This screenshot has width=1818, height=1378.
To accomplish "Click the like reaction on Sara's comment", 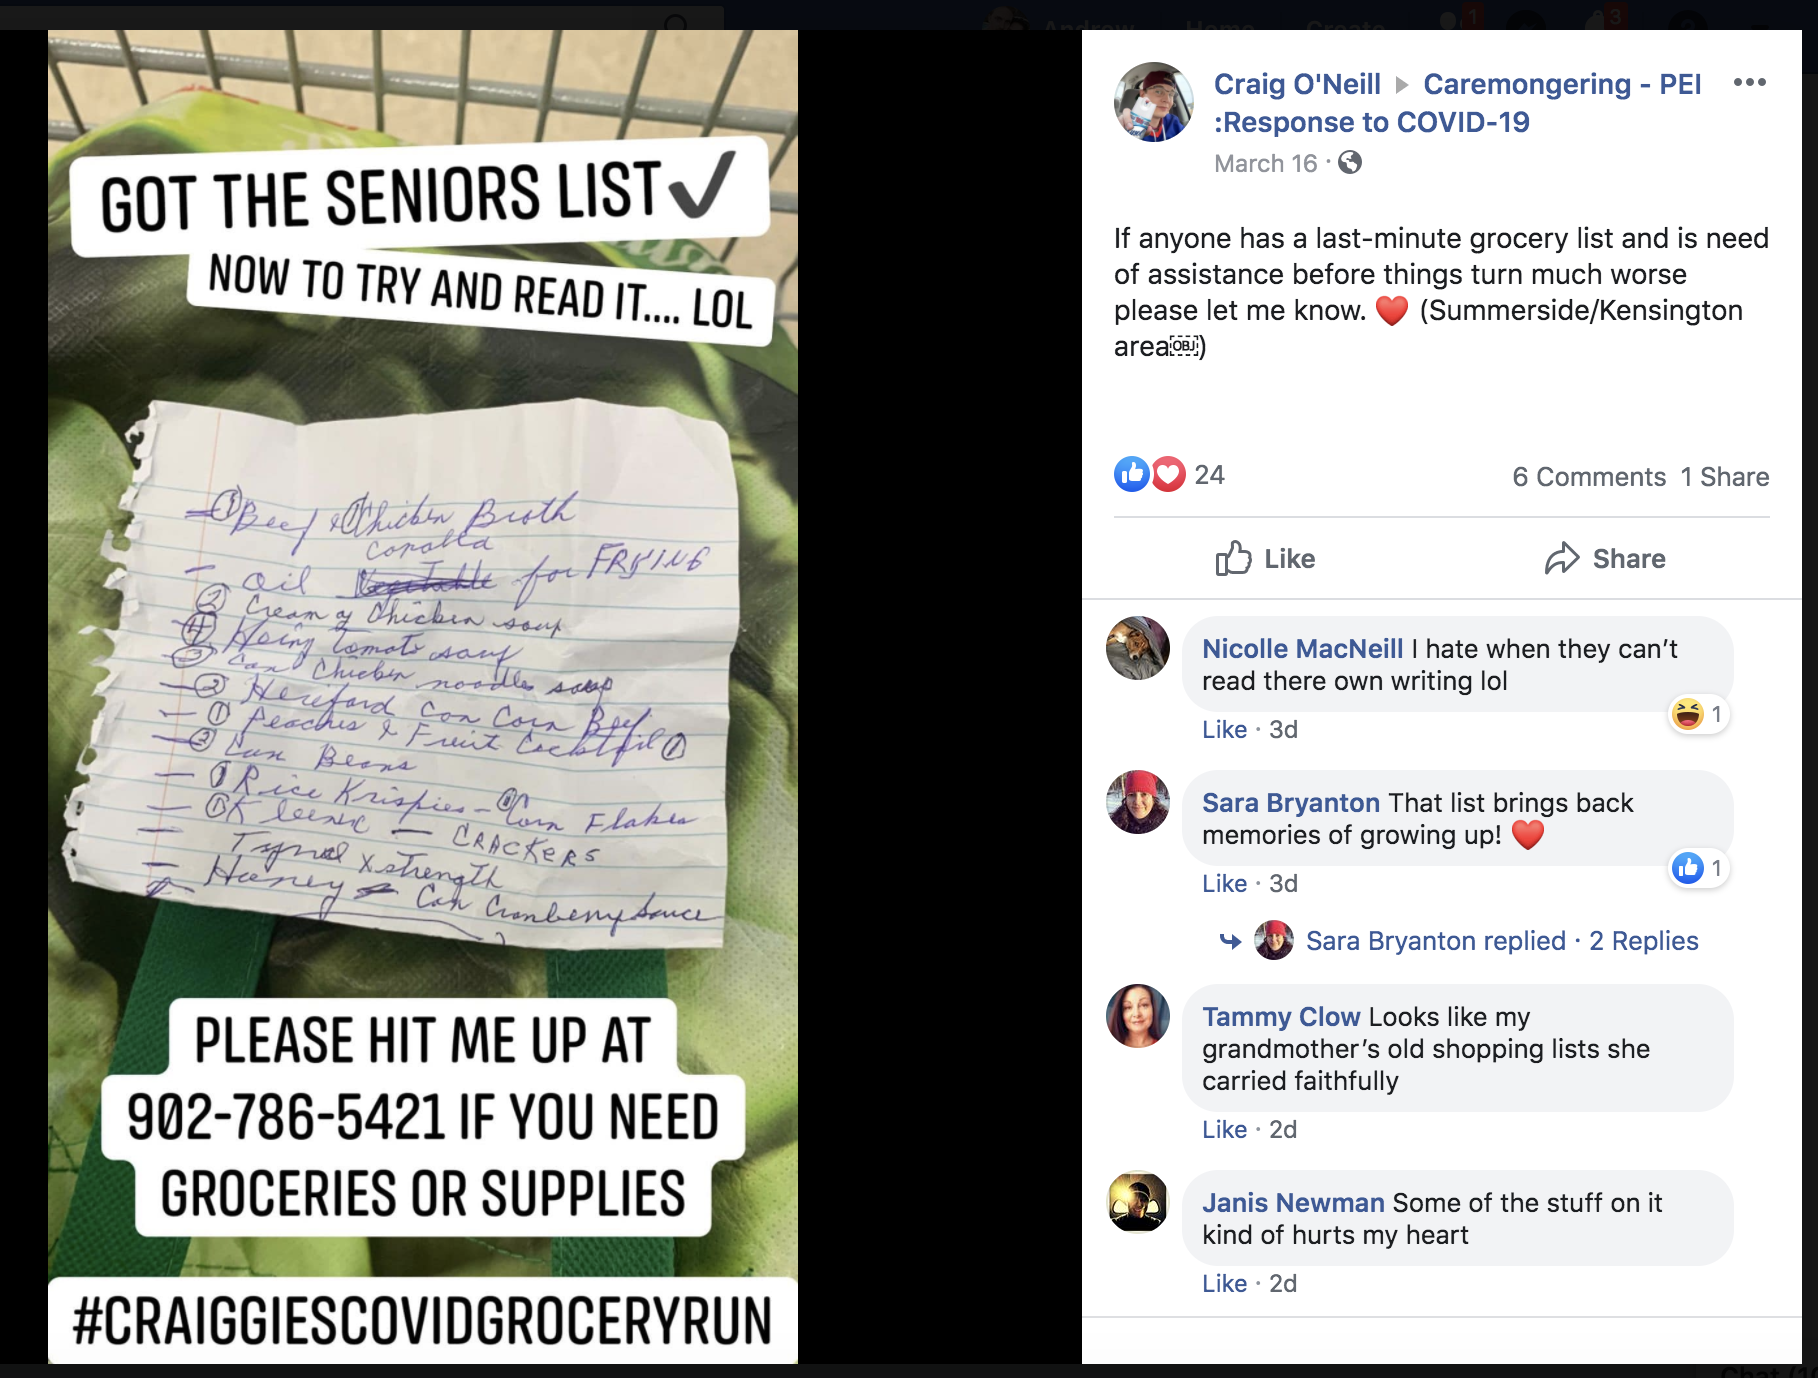I will [x=1688, y=868].
